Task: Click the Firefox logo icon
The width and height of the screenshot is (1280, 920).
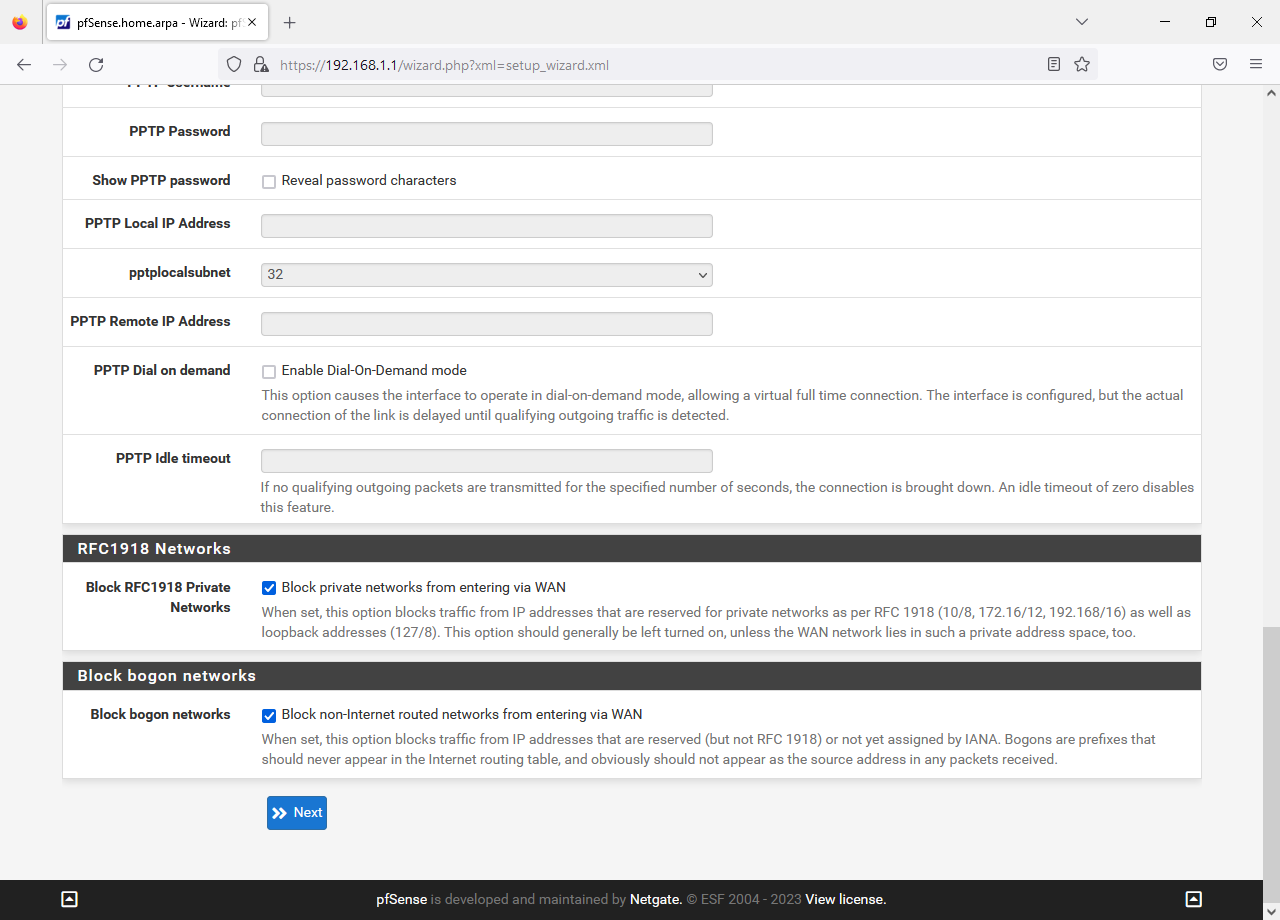Action: [x=20, y=22]
